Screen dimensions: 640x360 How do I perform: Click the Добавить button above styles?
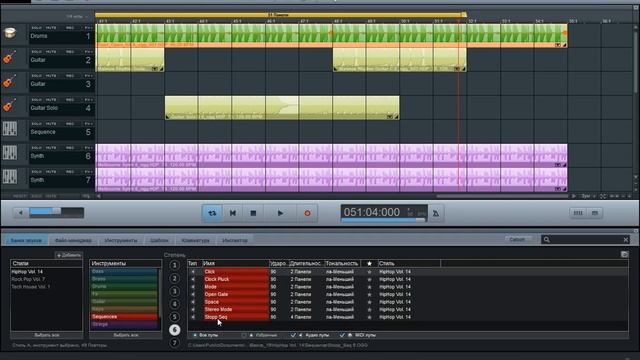tap(69, 255)
